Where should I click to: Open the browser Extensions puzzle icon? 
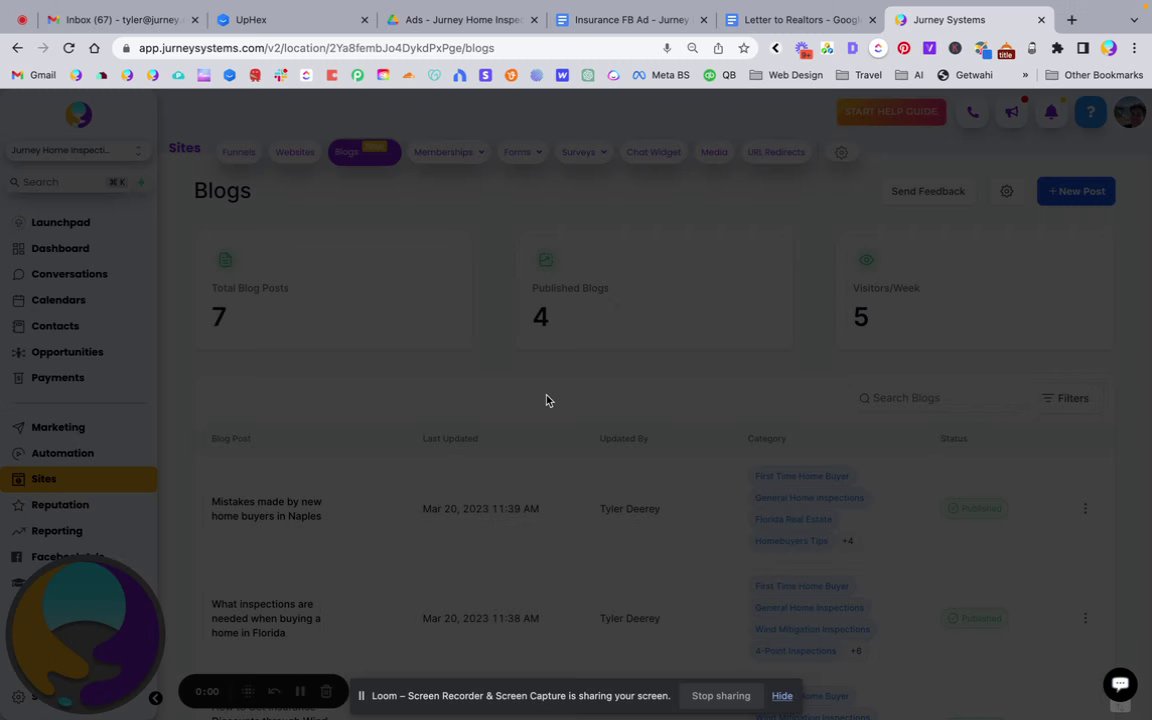coord(1057,48)
